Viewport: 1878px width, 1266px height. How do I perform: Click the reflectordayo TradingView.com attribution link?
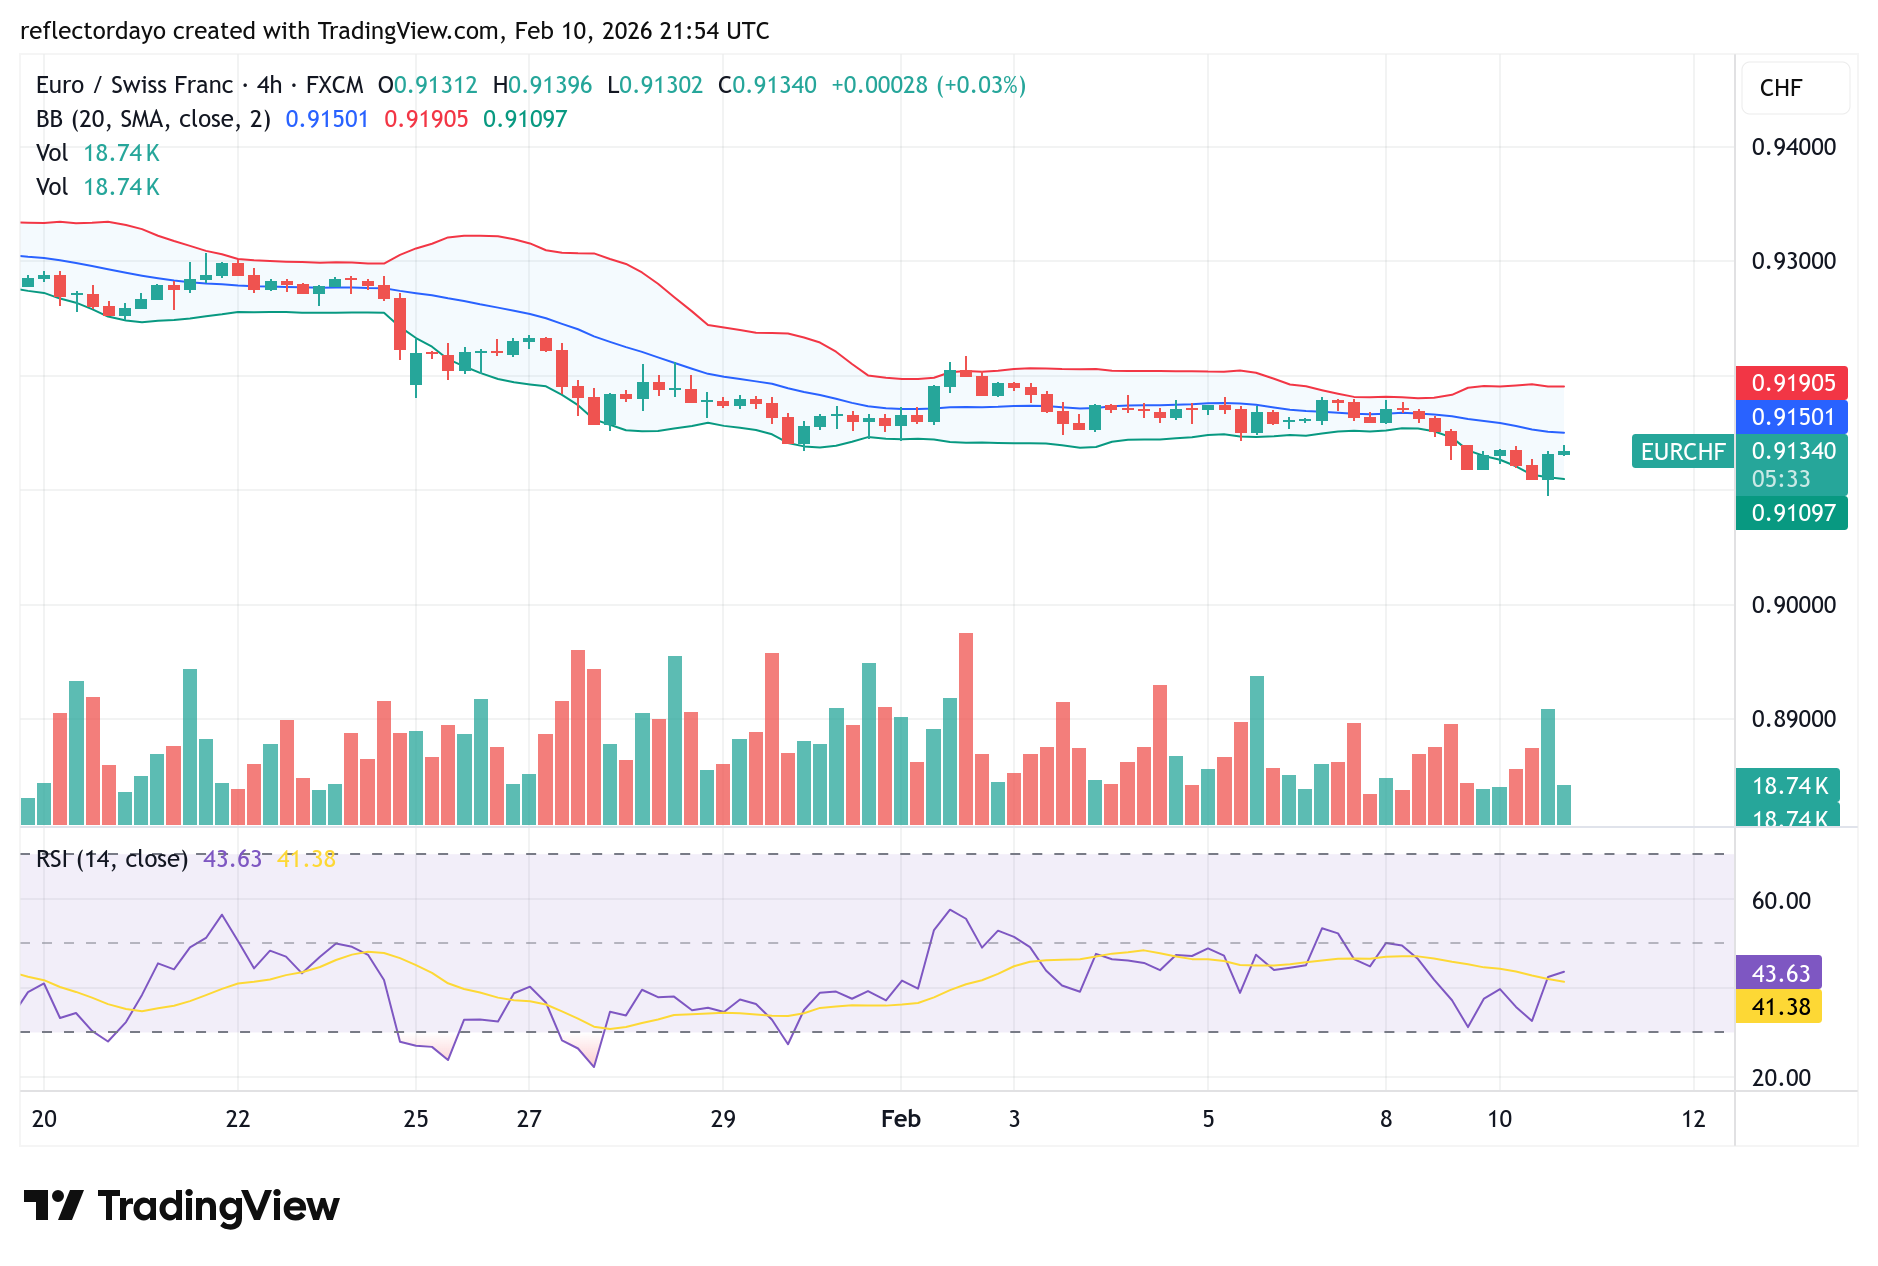395,31
